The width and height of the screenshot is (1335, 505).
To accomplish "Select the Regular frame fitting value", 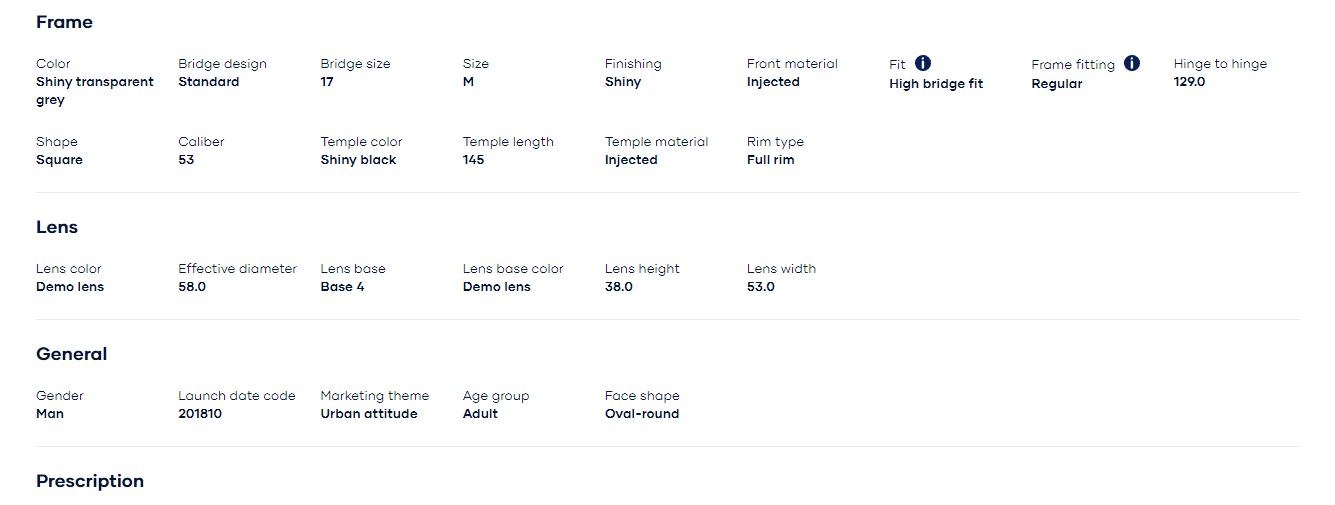I will pyautogui.click(x=1057, y=84).
